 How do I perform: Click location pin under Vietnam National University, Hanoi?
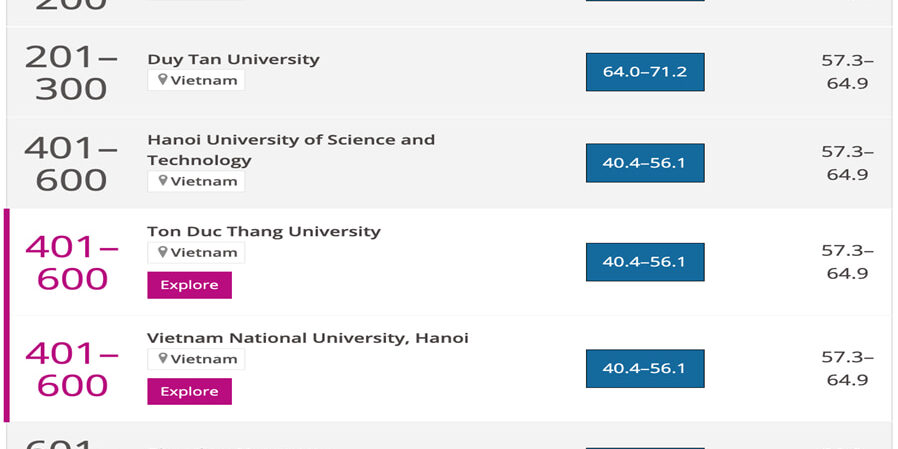point(162,359)
